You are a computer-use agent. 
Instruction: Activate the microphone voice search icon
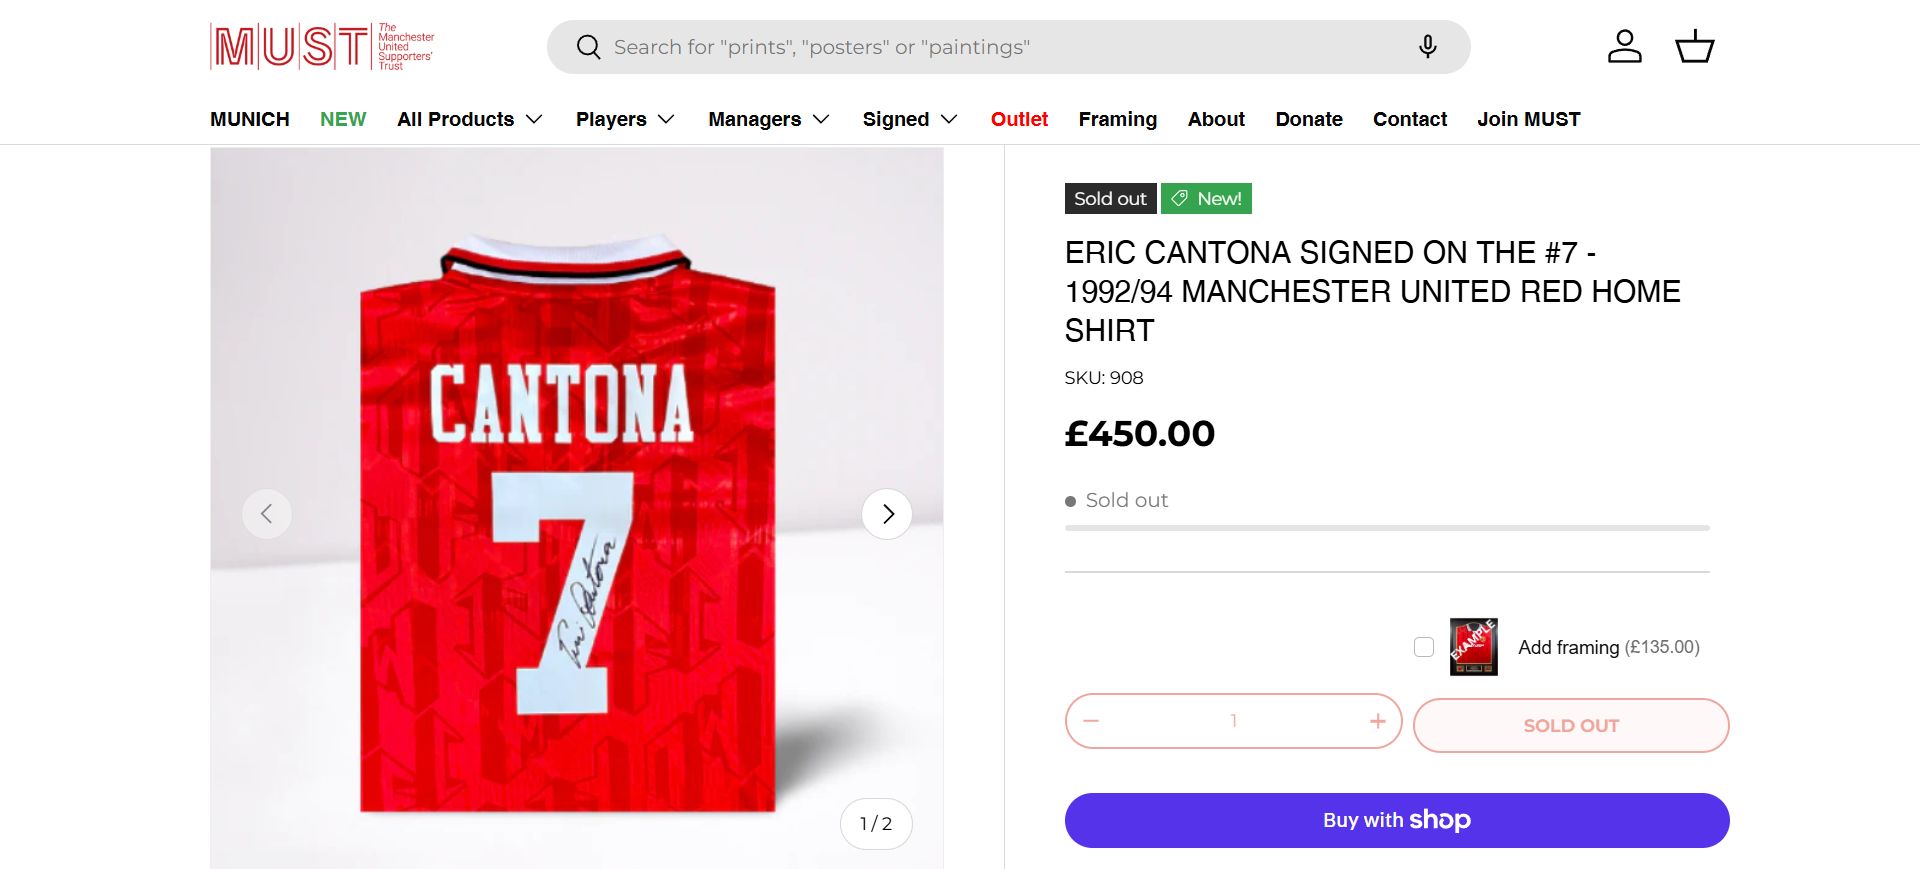click(1427, 47)
